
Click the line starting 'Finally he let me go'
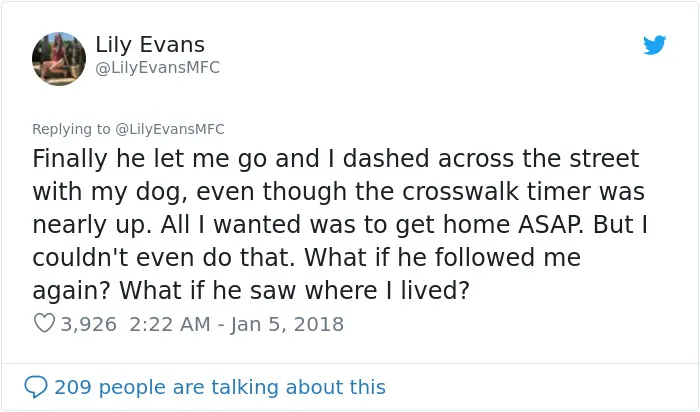pyautogui.click(x=336, y=158)
